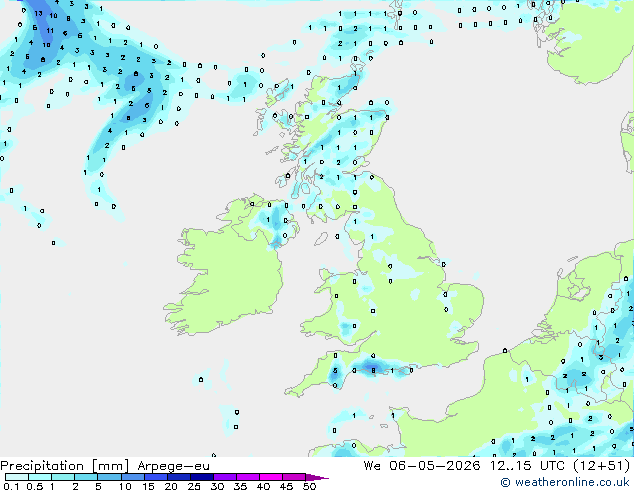Pick the 35–40 mm purple legend swatch
This screenshot has width=634, height=490.
click(248, 477)
